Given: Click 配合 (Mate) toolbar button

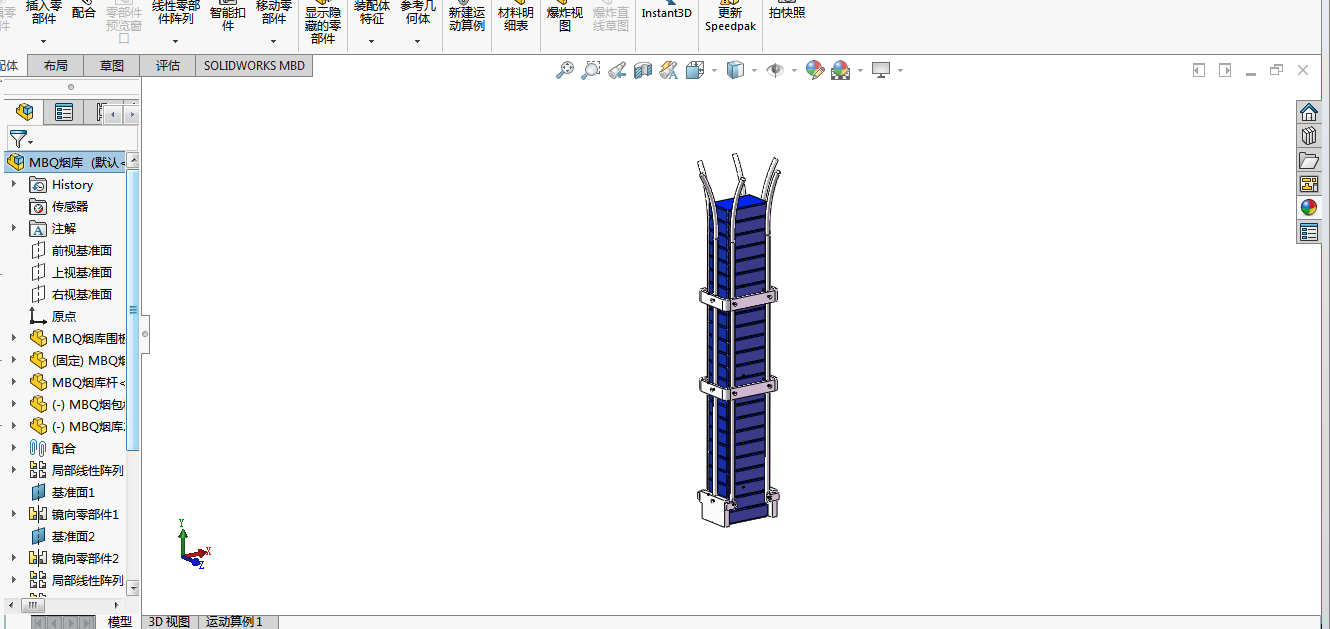Looking at the screenshot, I should (x=84, y=12).
